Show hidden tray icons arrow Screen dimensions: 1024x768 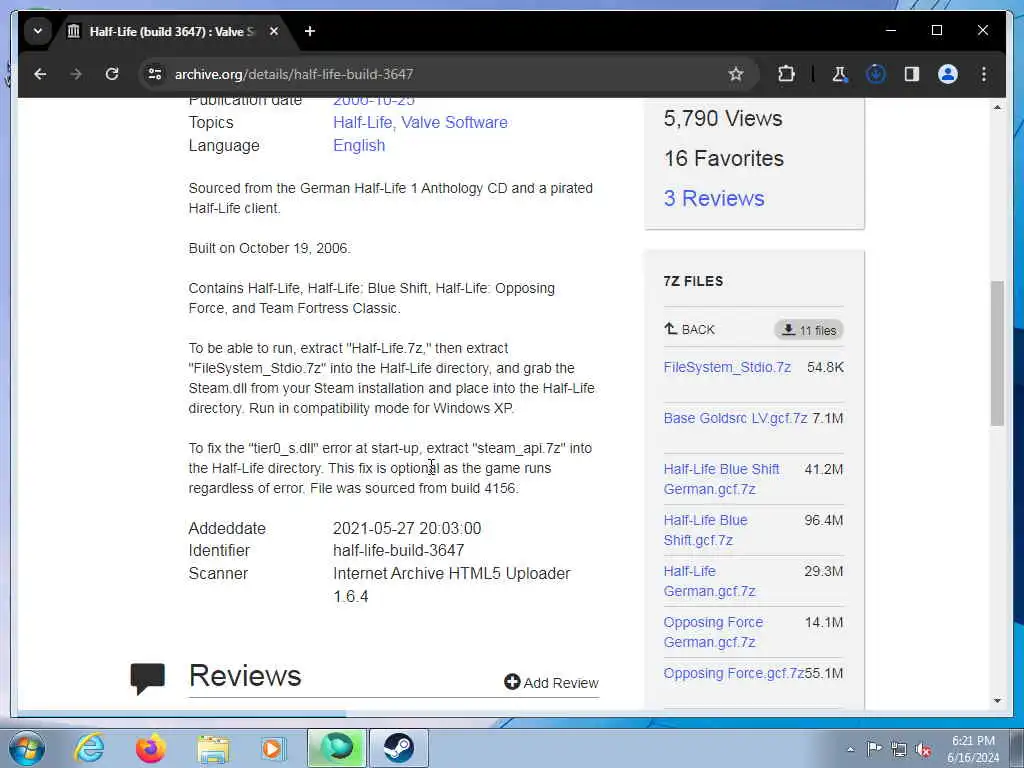[850, 749]
